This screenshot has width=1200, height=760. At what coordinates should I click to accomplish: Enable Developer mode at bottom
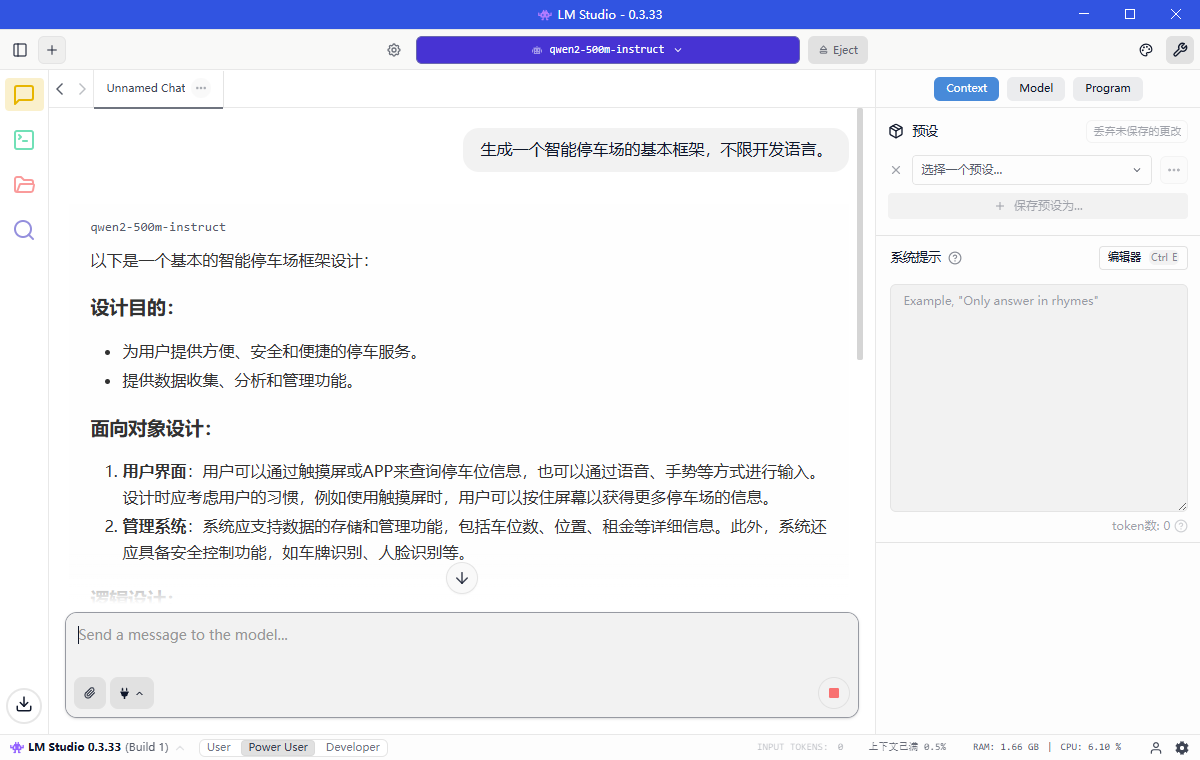pyautogui.click(x=352, y=747)
